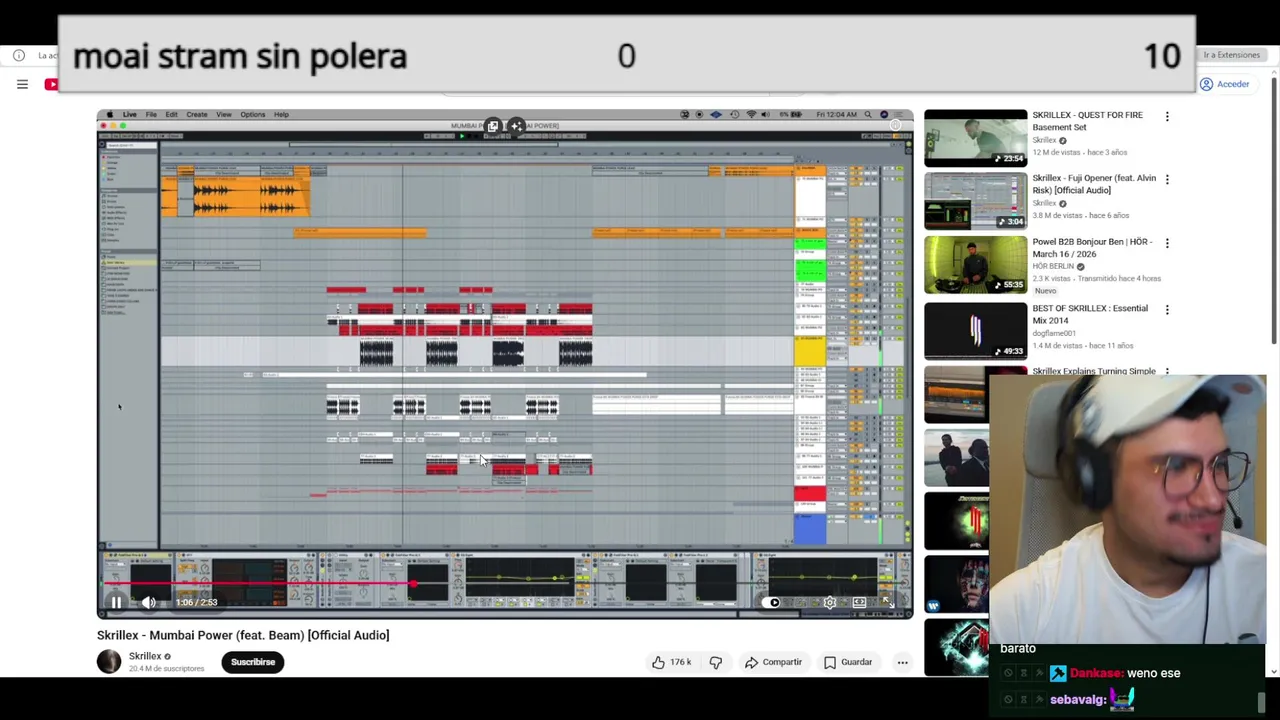Click the Help menu in the video's Ableton window
This screenshot has height=720, width=1280.
pyautogui.click(x=281, y=114)
